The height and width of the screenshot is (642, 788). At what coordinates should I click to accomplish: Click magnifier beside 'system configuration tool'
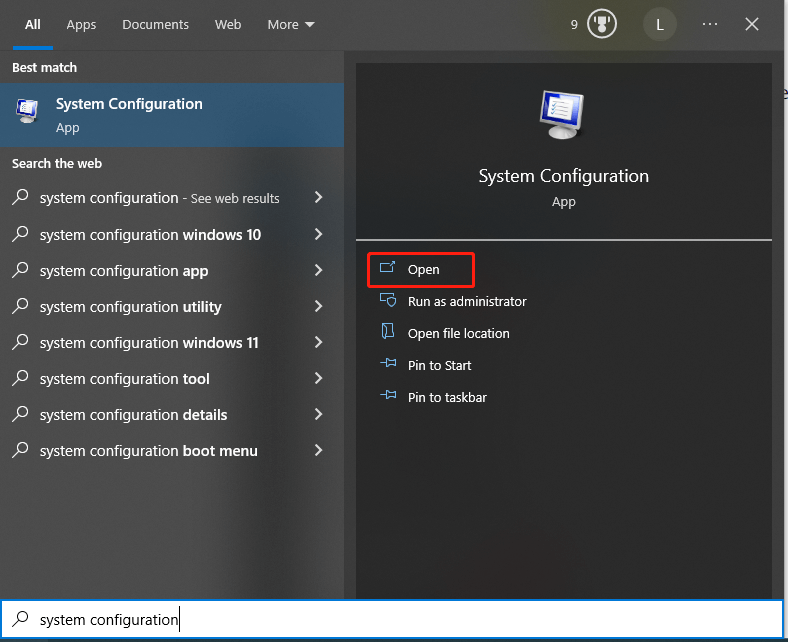pyautogui.click(x=20, y=378)
